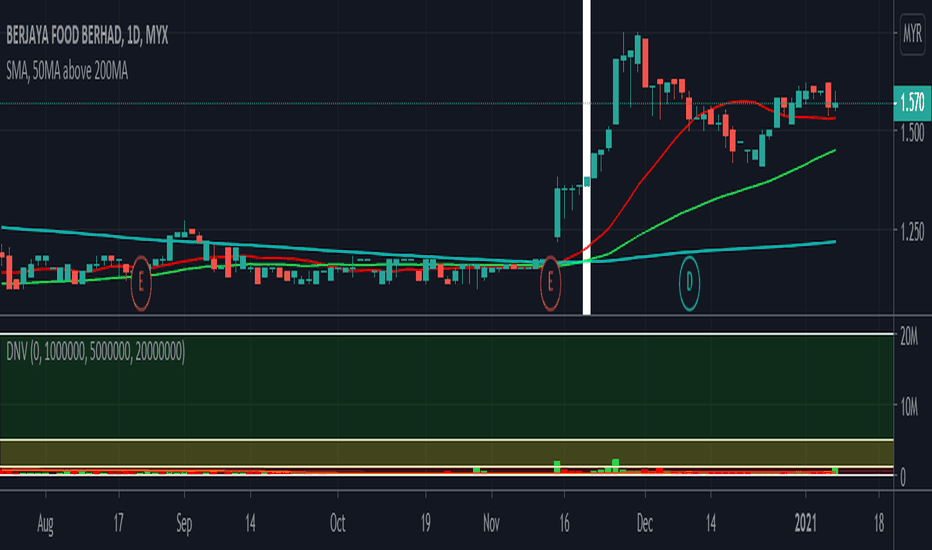Click the 16 date label after Nov
The image size is (932, 550).
564,524
